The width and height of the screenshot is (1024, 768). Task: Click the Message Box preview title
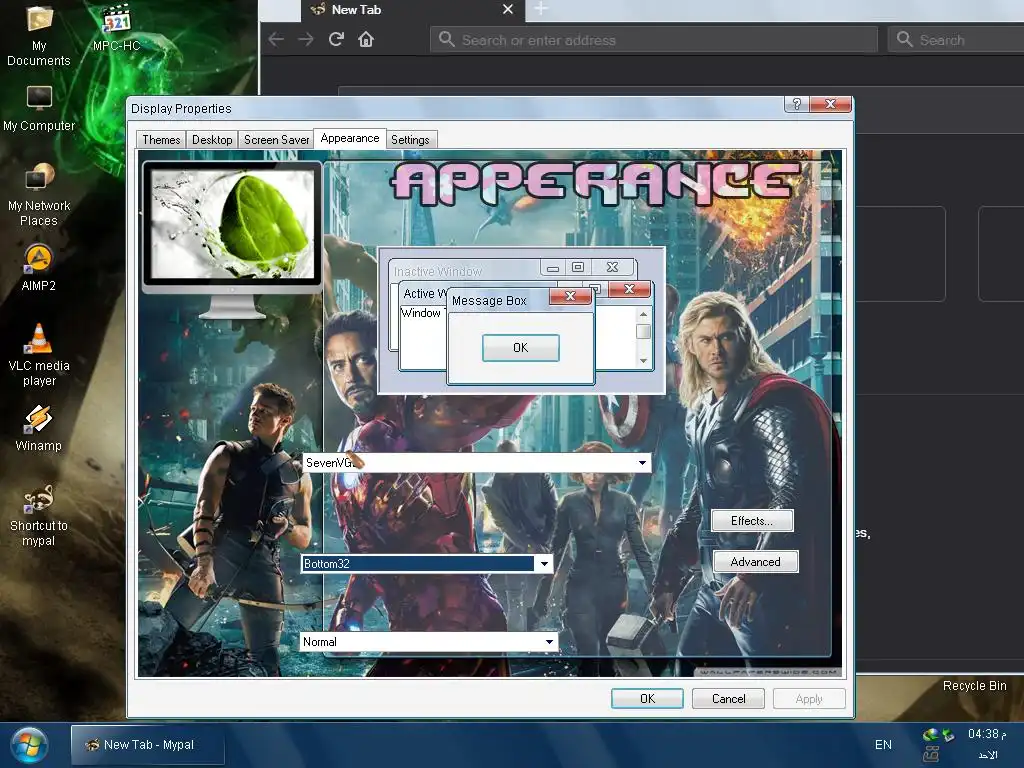tap(489, 301)
